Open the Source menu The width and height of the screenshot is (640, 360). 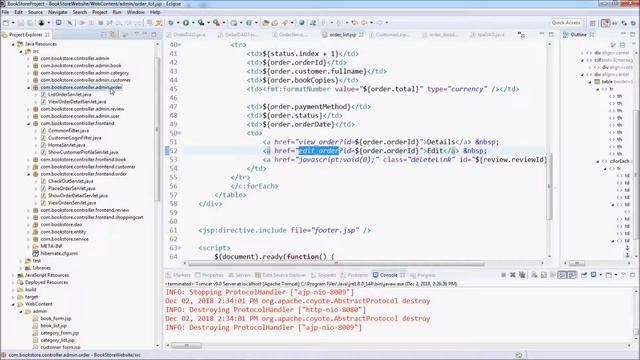pyautogui.click(x=35, y=12)
